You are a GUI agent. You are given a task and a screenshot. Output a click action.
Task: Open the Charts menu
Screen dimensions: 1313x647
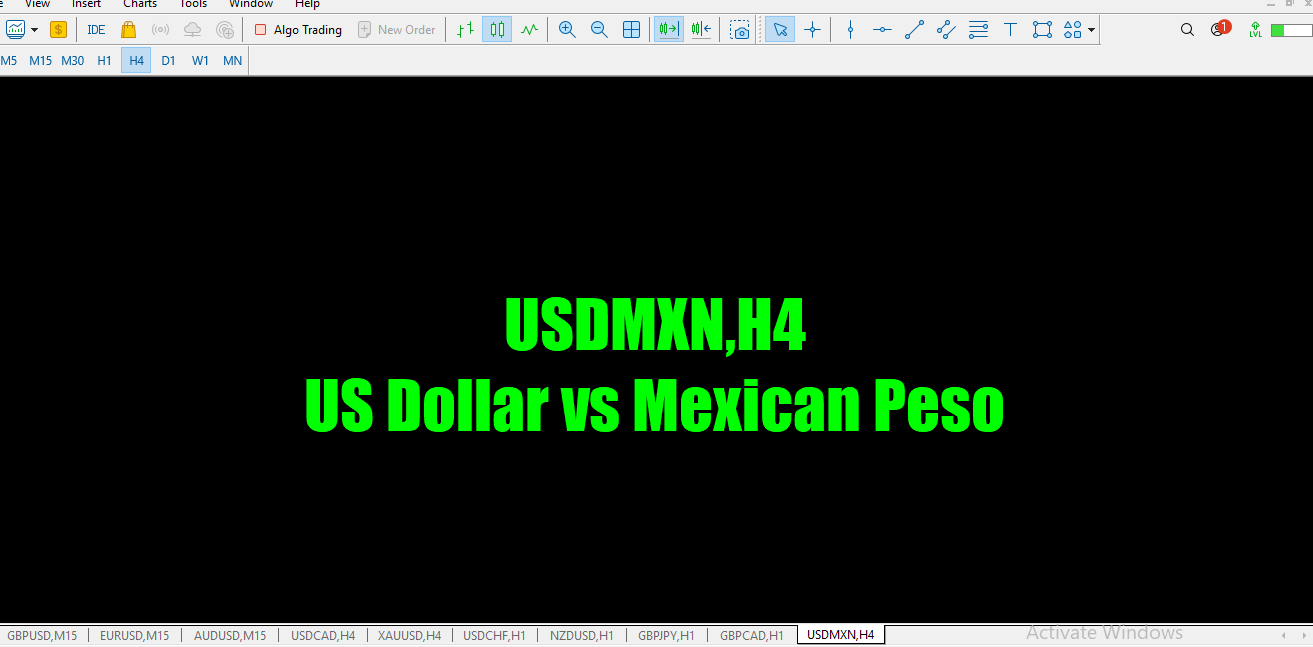(x=139, y=4)
